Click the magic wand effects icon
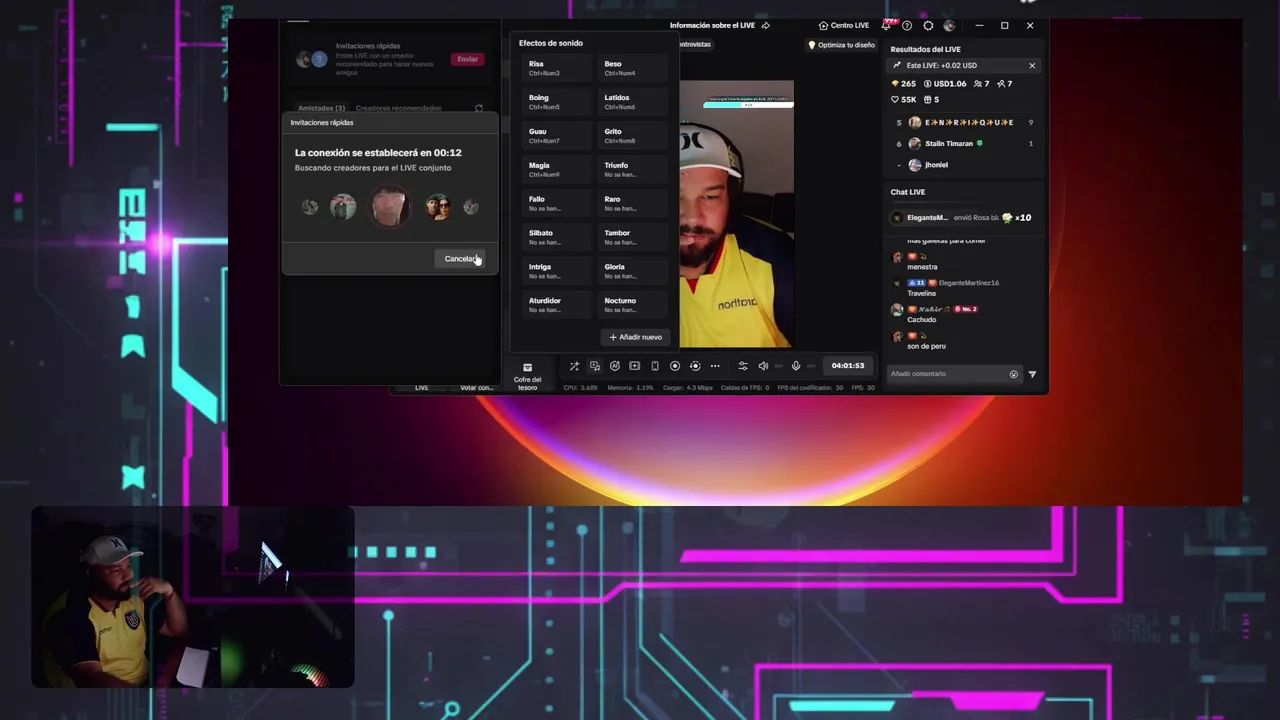This screenshot has height=720, width=1280. tap(574, 366)
